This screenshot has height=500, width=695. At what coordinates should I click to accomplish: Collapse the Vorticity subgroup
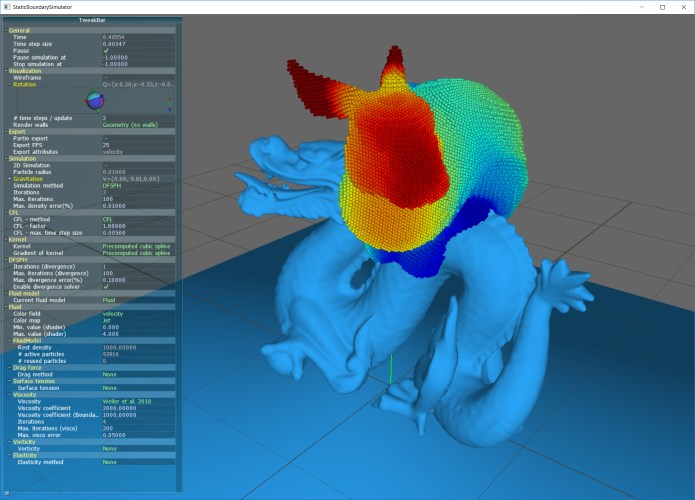pos(10,442)
